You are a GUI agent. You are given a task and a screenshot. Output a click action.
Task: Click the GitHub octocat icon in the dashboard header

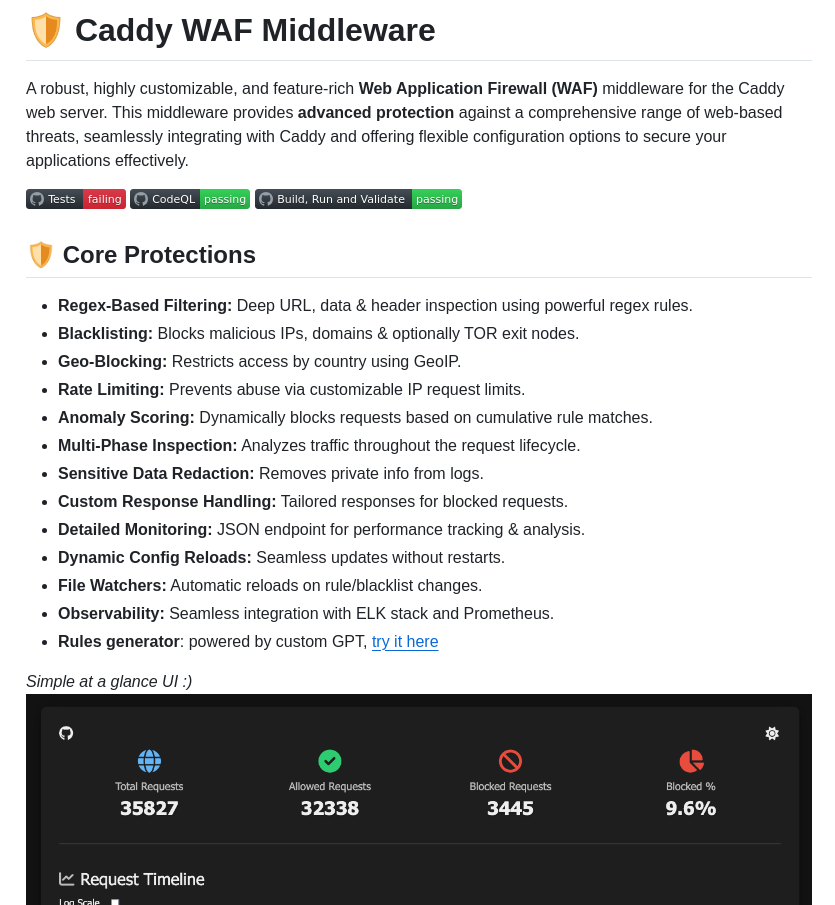coord(66,733)
